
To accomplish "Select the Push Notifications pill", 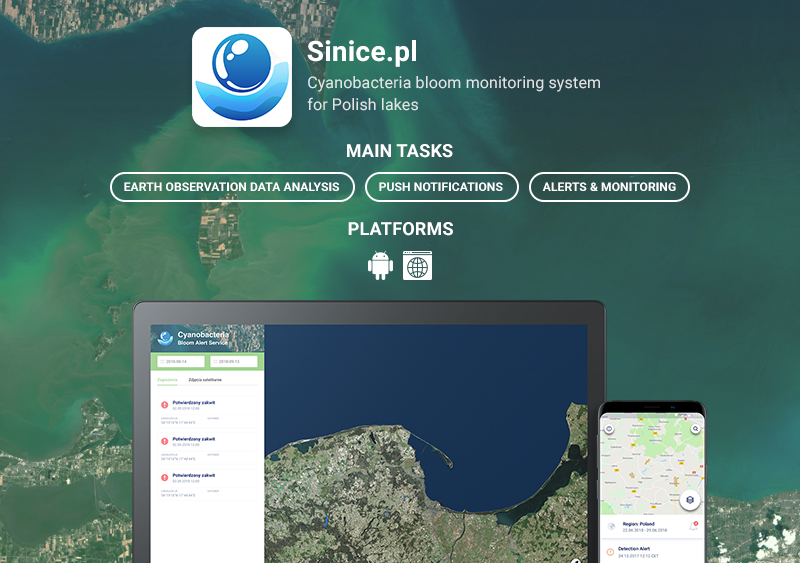I will tap(442, 187).
